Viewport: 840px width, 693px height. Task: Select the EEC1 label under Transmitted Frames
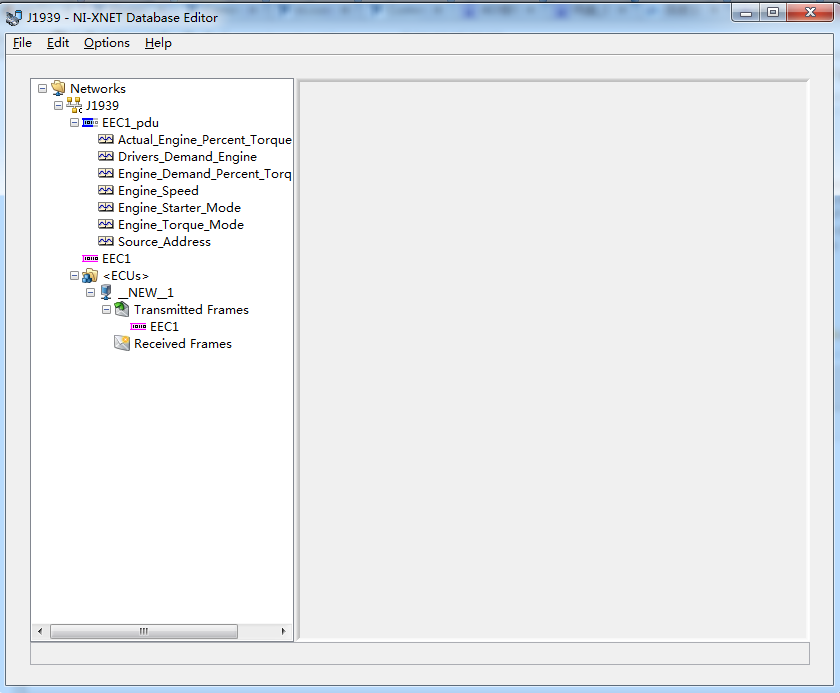pos(164,327)
